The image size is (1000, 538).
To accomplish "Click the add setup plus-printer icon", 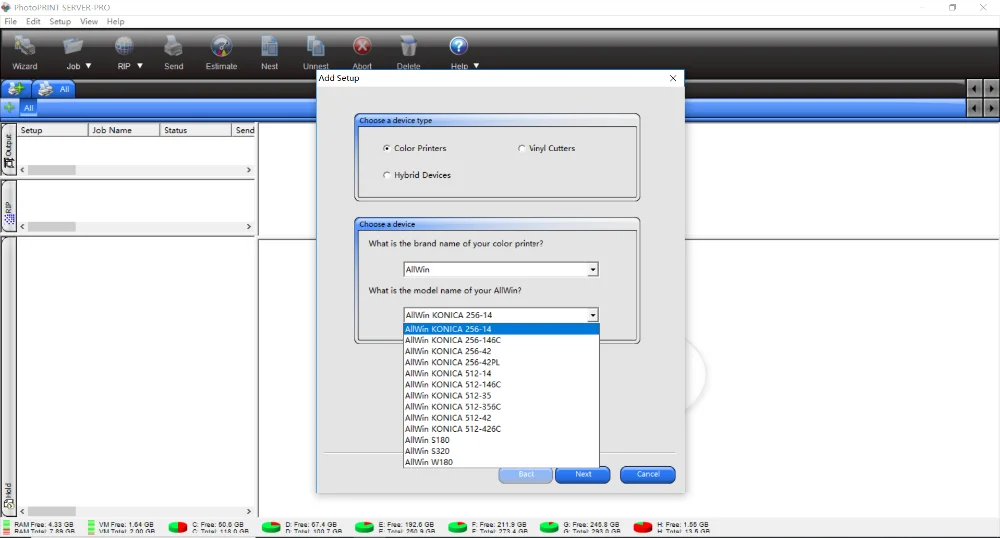I will (15, 89).
